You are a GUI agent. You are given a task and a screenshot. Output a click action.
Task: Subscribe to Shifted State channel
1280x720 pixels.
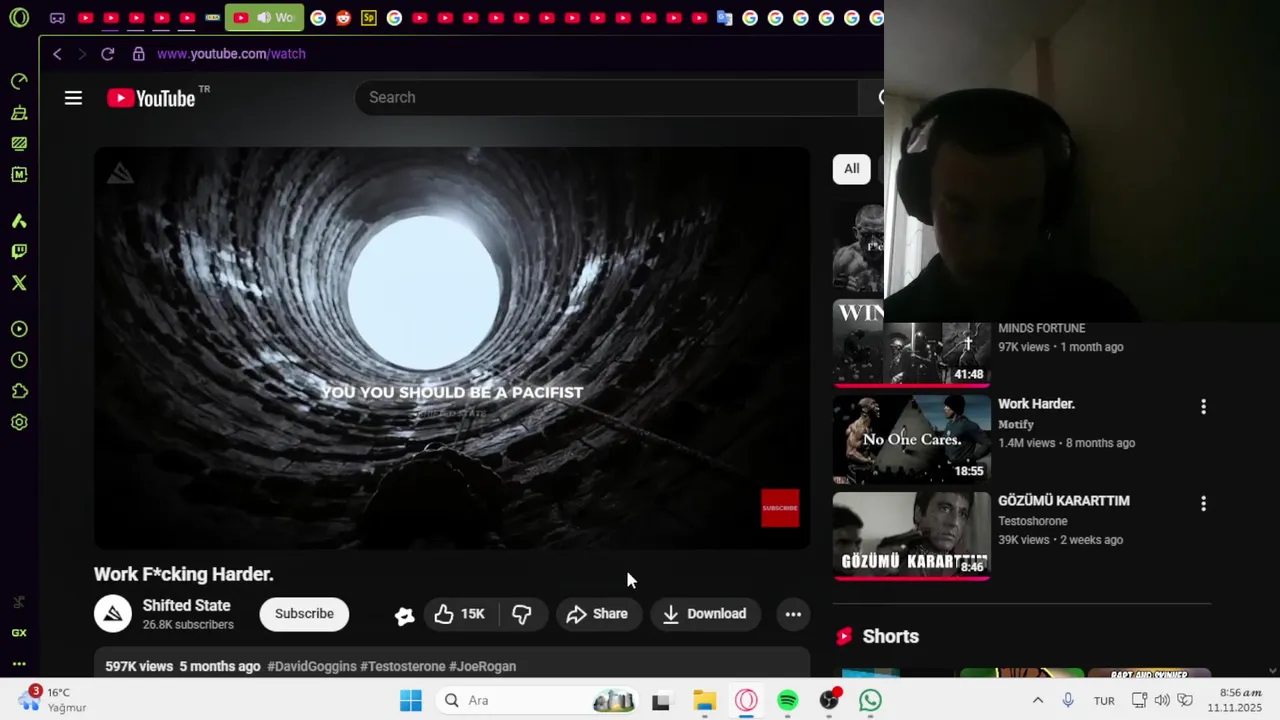tap(304, 614)
